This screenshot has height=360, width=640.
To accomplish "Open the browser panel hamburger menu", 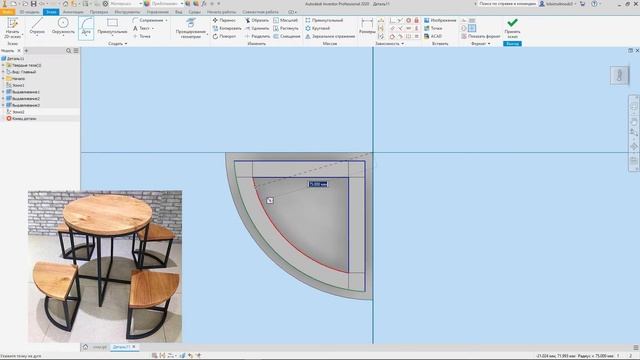I will click(x=76, y=51).
